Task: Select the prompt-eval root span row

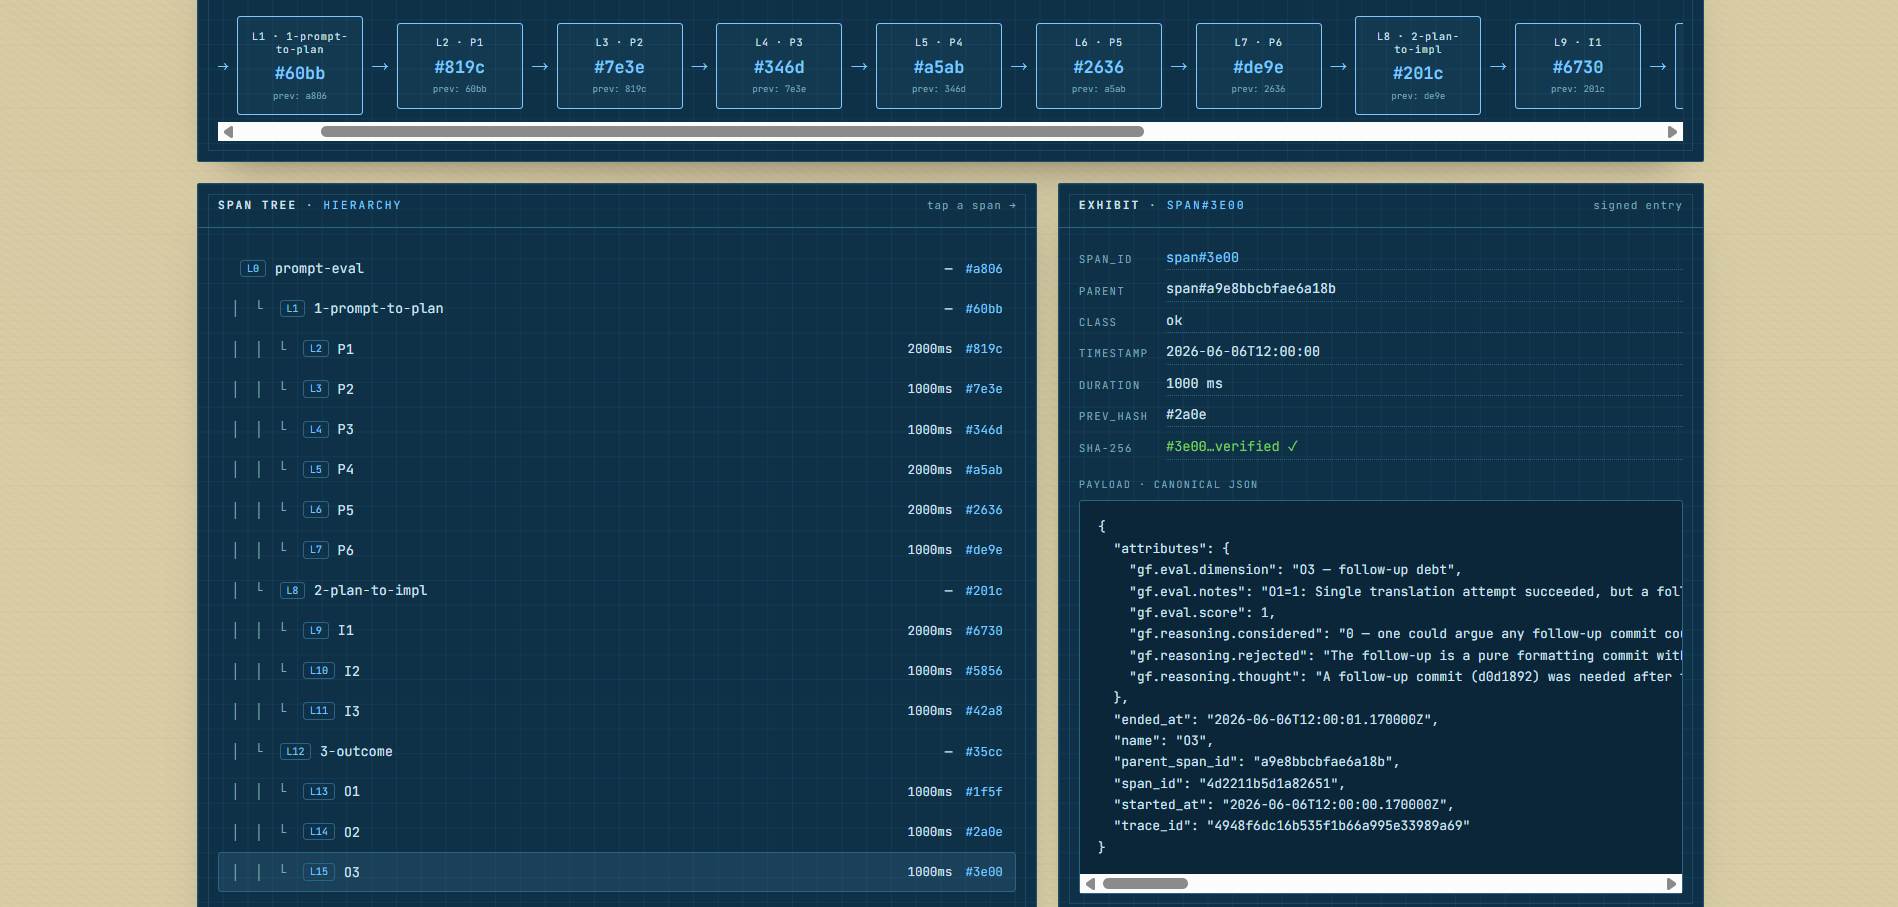Action: (x=617, y=269)
